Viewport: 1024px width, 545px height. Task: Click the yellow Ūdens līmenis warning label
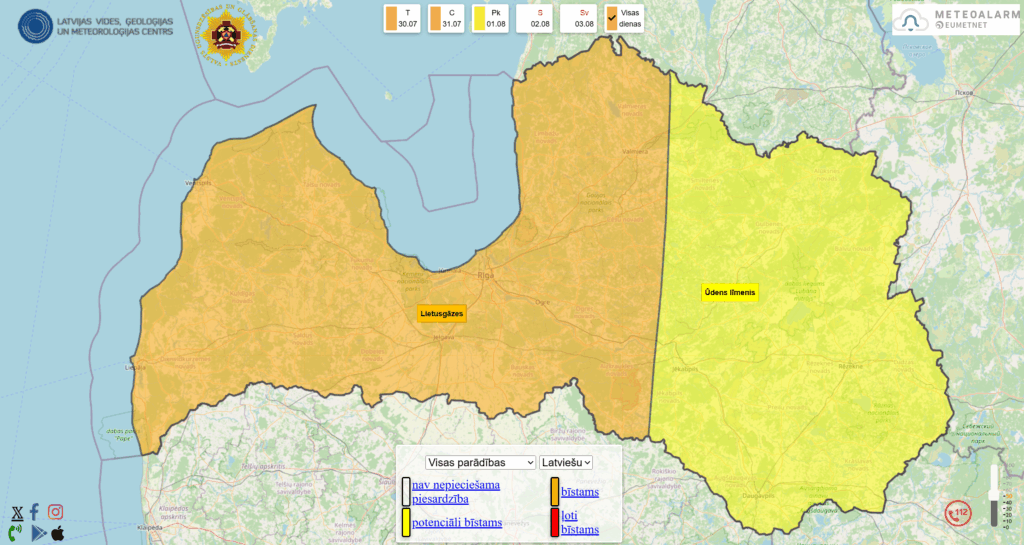coord(730,292)
